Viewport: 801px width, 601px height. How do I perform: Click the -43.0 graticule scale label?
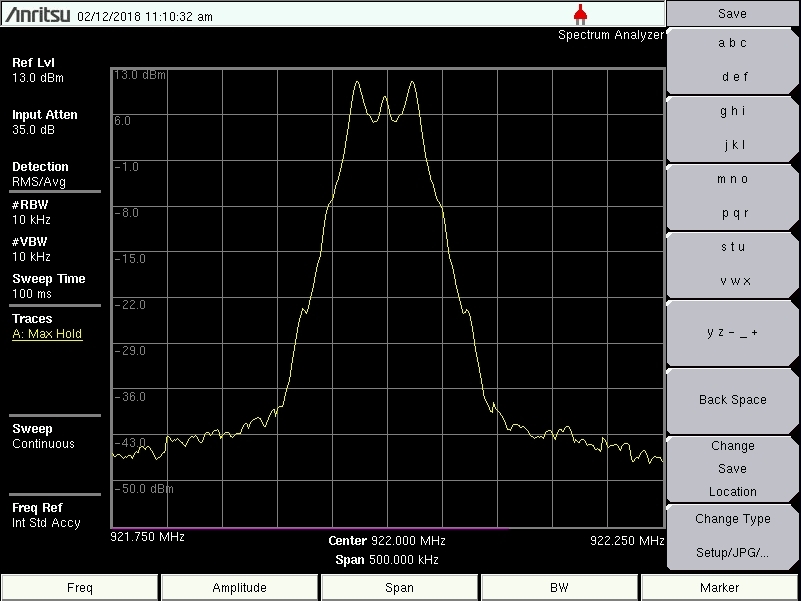click(x=130, y=443)
